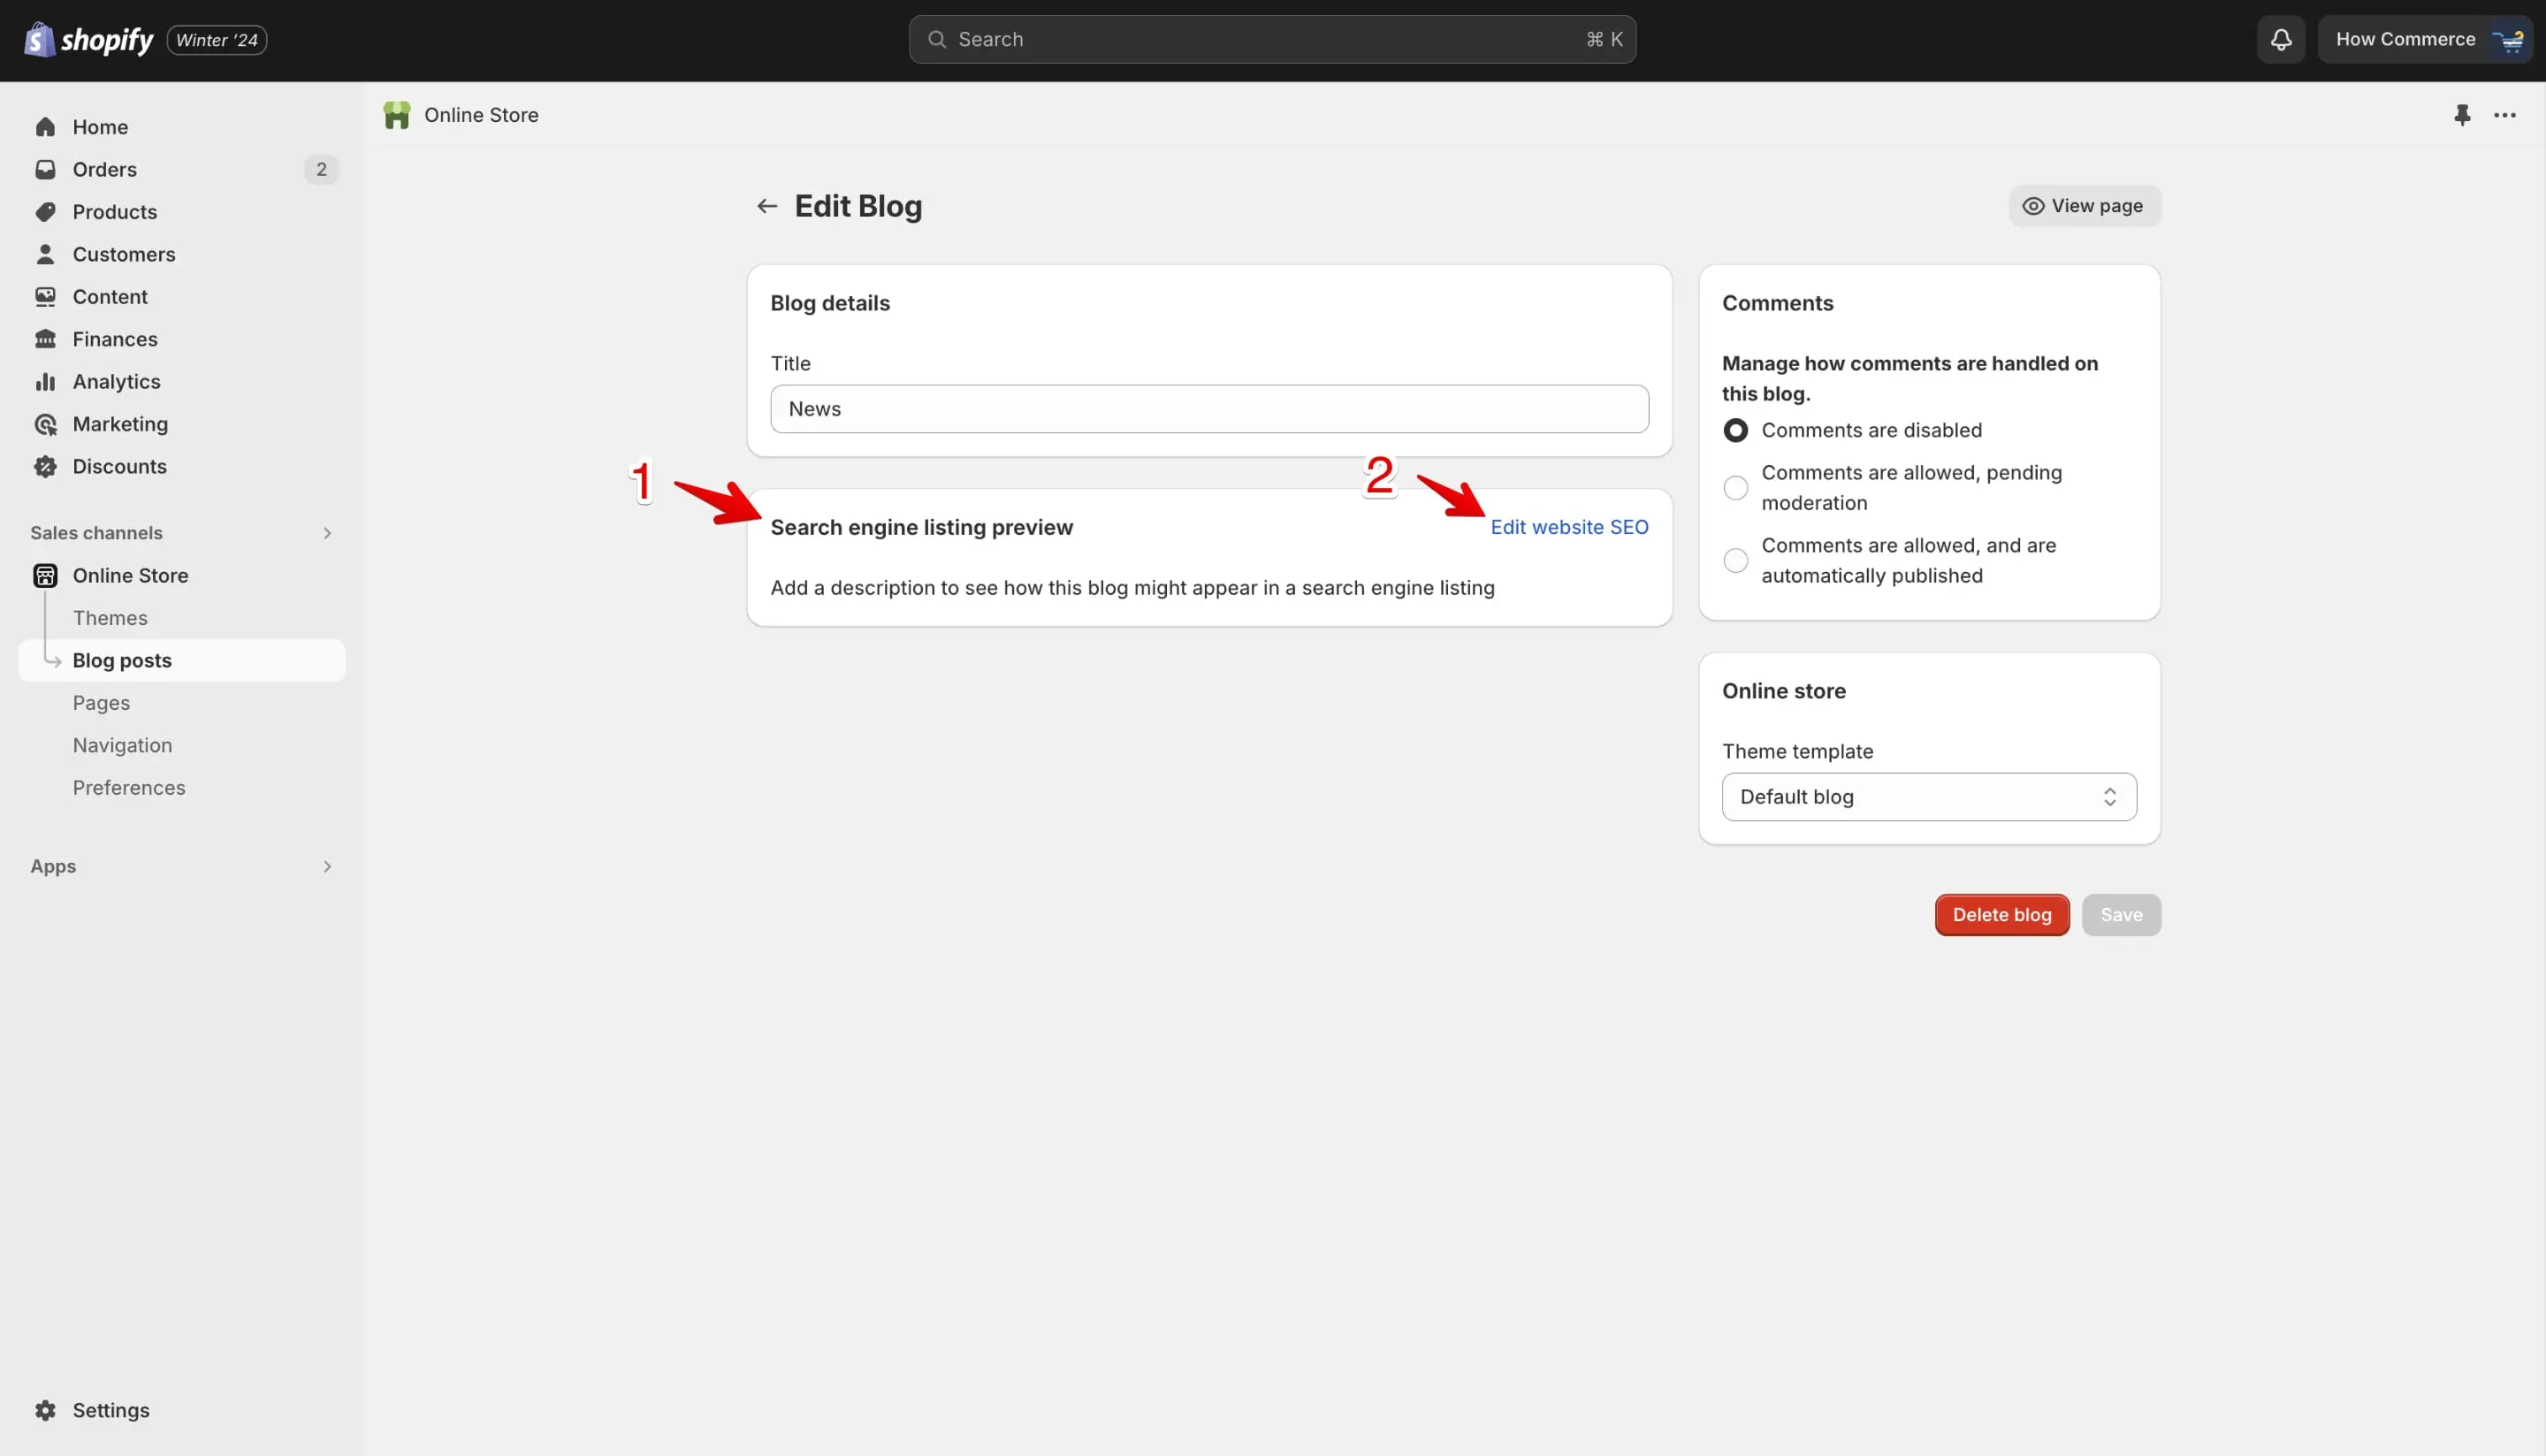Open the three-dot more actions menu
The height and width of the screenshot is (1456, 2546).
tap(2505, 115)
